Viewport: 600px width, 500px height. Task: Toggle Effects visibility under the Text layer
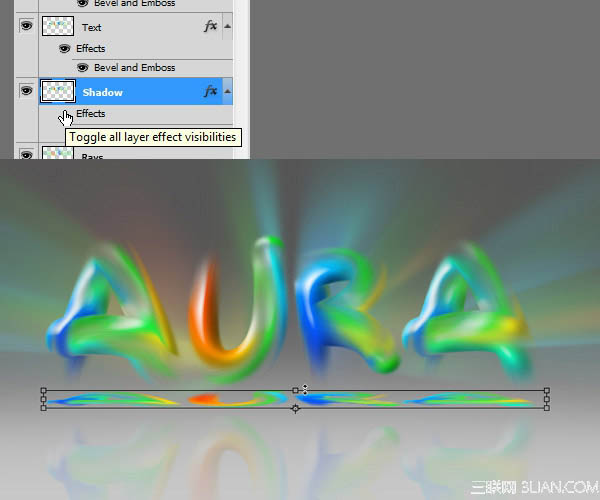(x=64, y=49)
